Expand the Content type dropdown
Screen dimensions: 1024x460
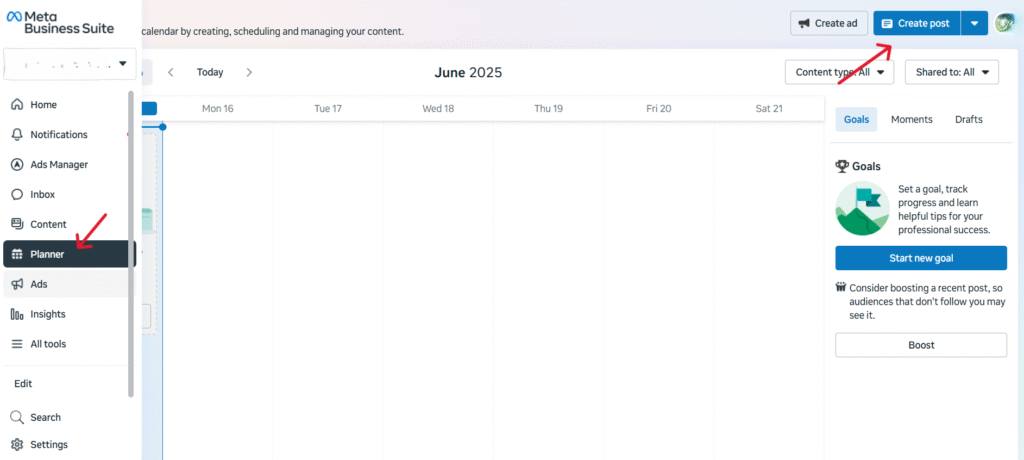(839, 72)
